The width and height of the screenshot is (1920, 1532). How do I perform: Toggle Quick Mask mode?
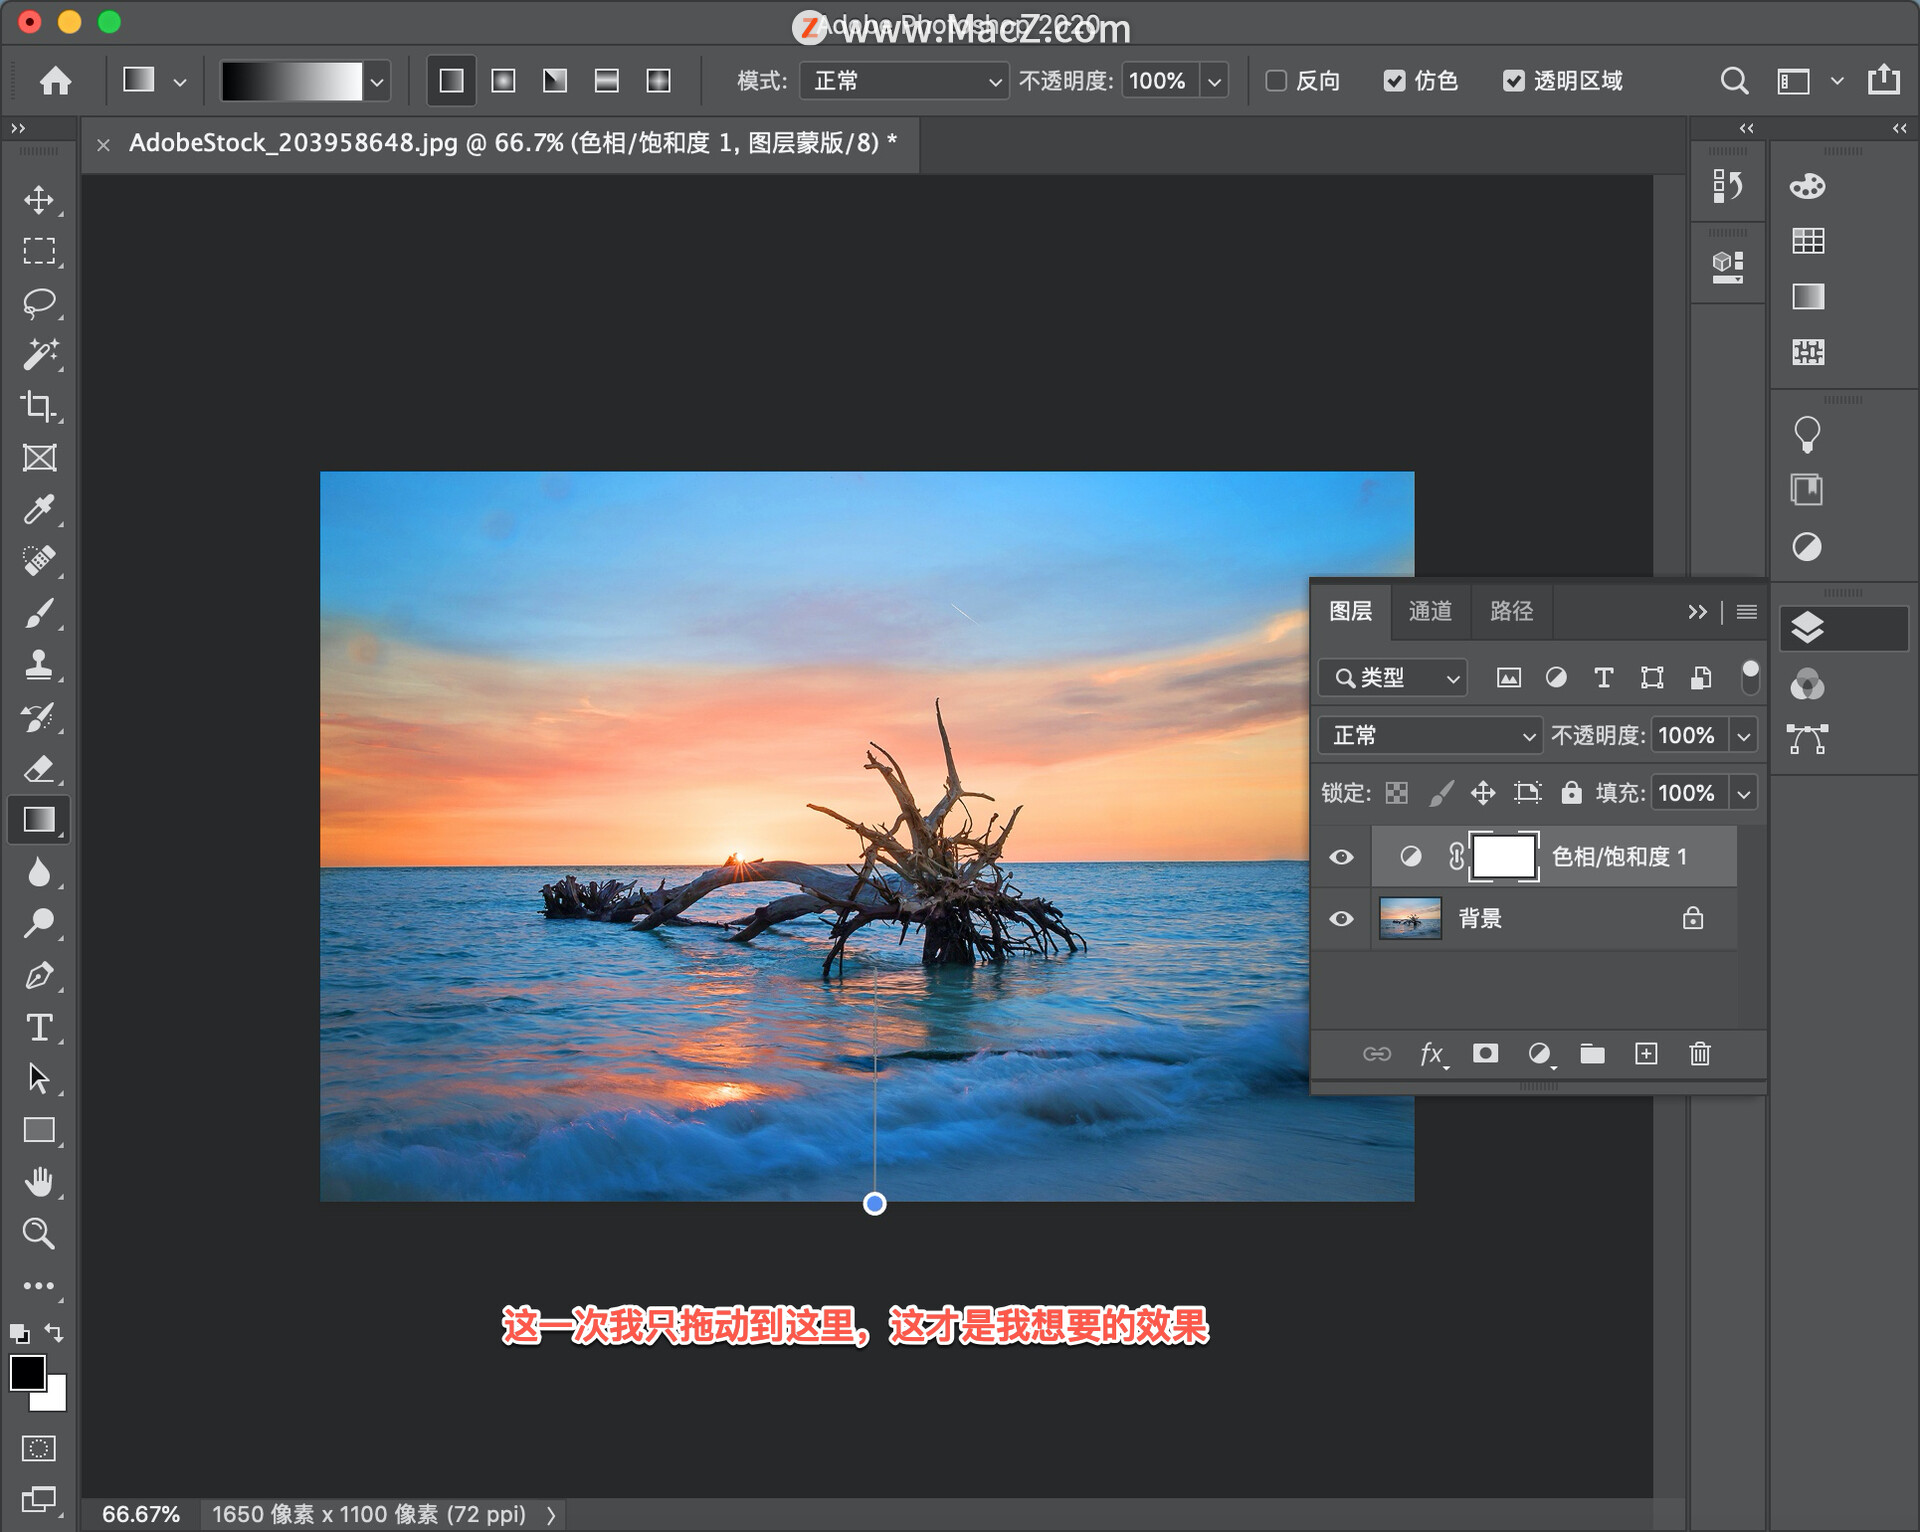(39, 1448)
